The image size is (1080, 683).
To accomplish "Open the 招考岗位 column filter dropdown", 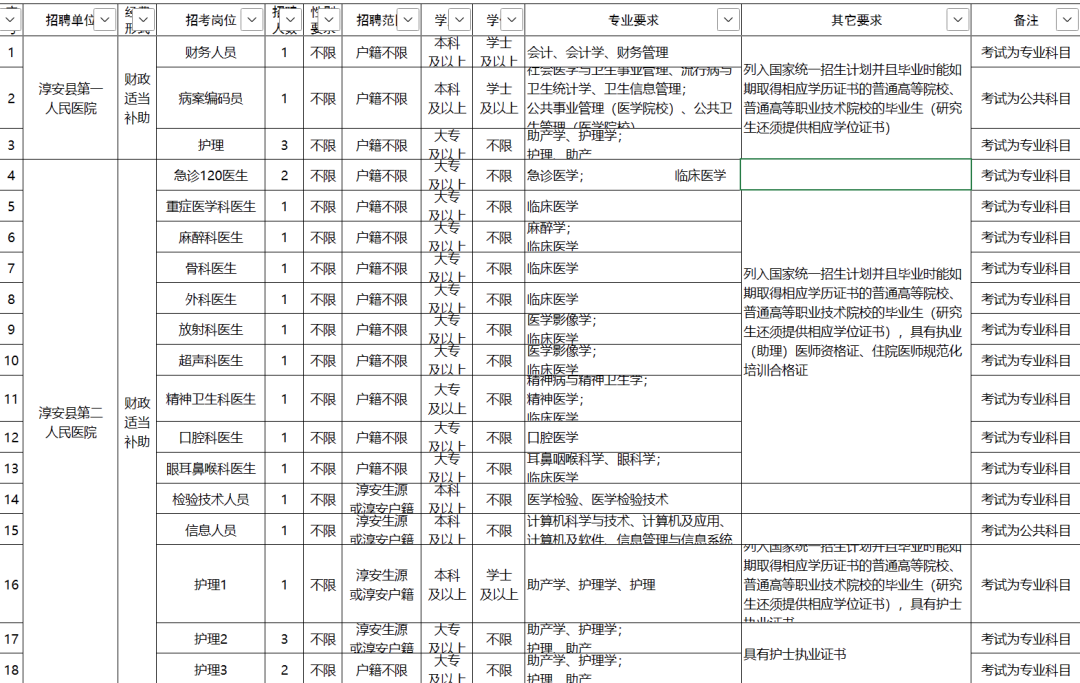I will coord(253,20).
